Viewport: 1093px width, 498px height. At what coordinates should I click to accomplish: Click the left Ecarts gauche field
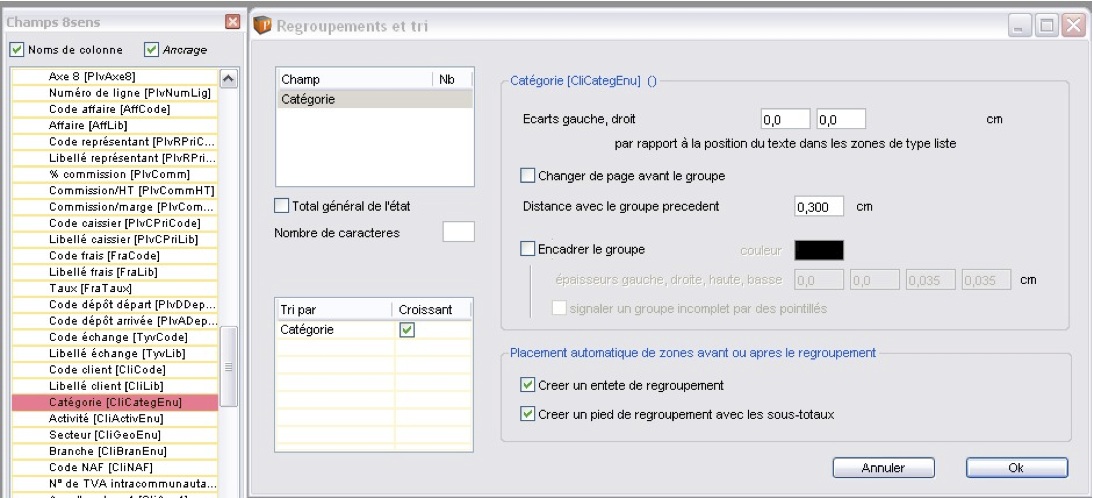pos(786,119)
